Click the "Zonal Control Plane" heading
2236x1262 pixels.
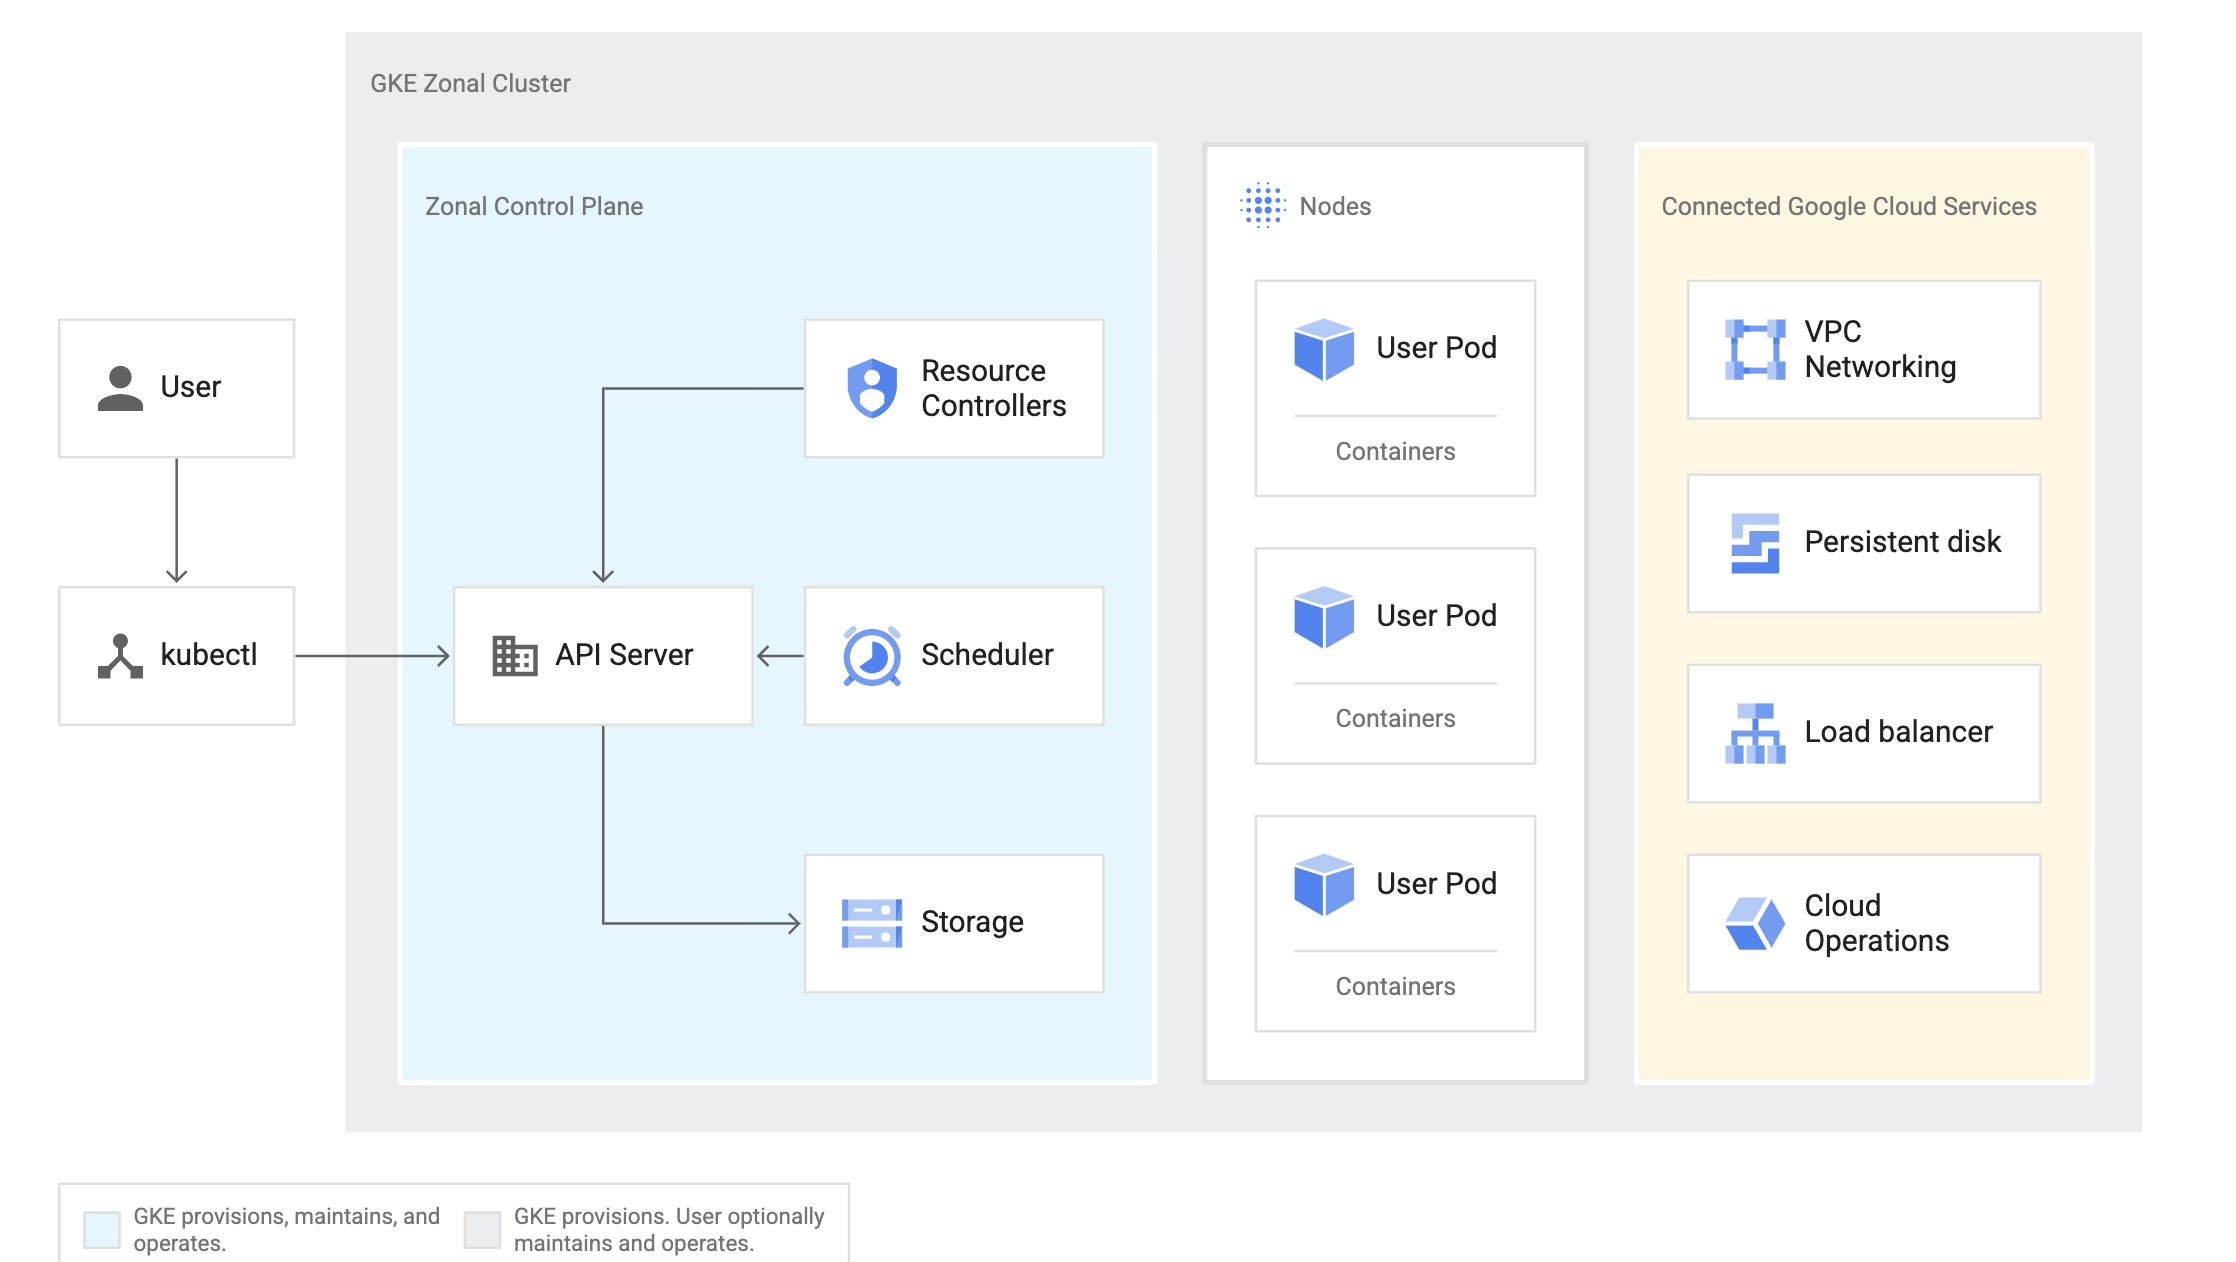tap(534, 206)
